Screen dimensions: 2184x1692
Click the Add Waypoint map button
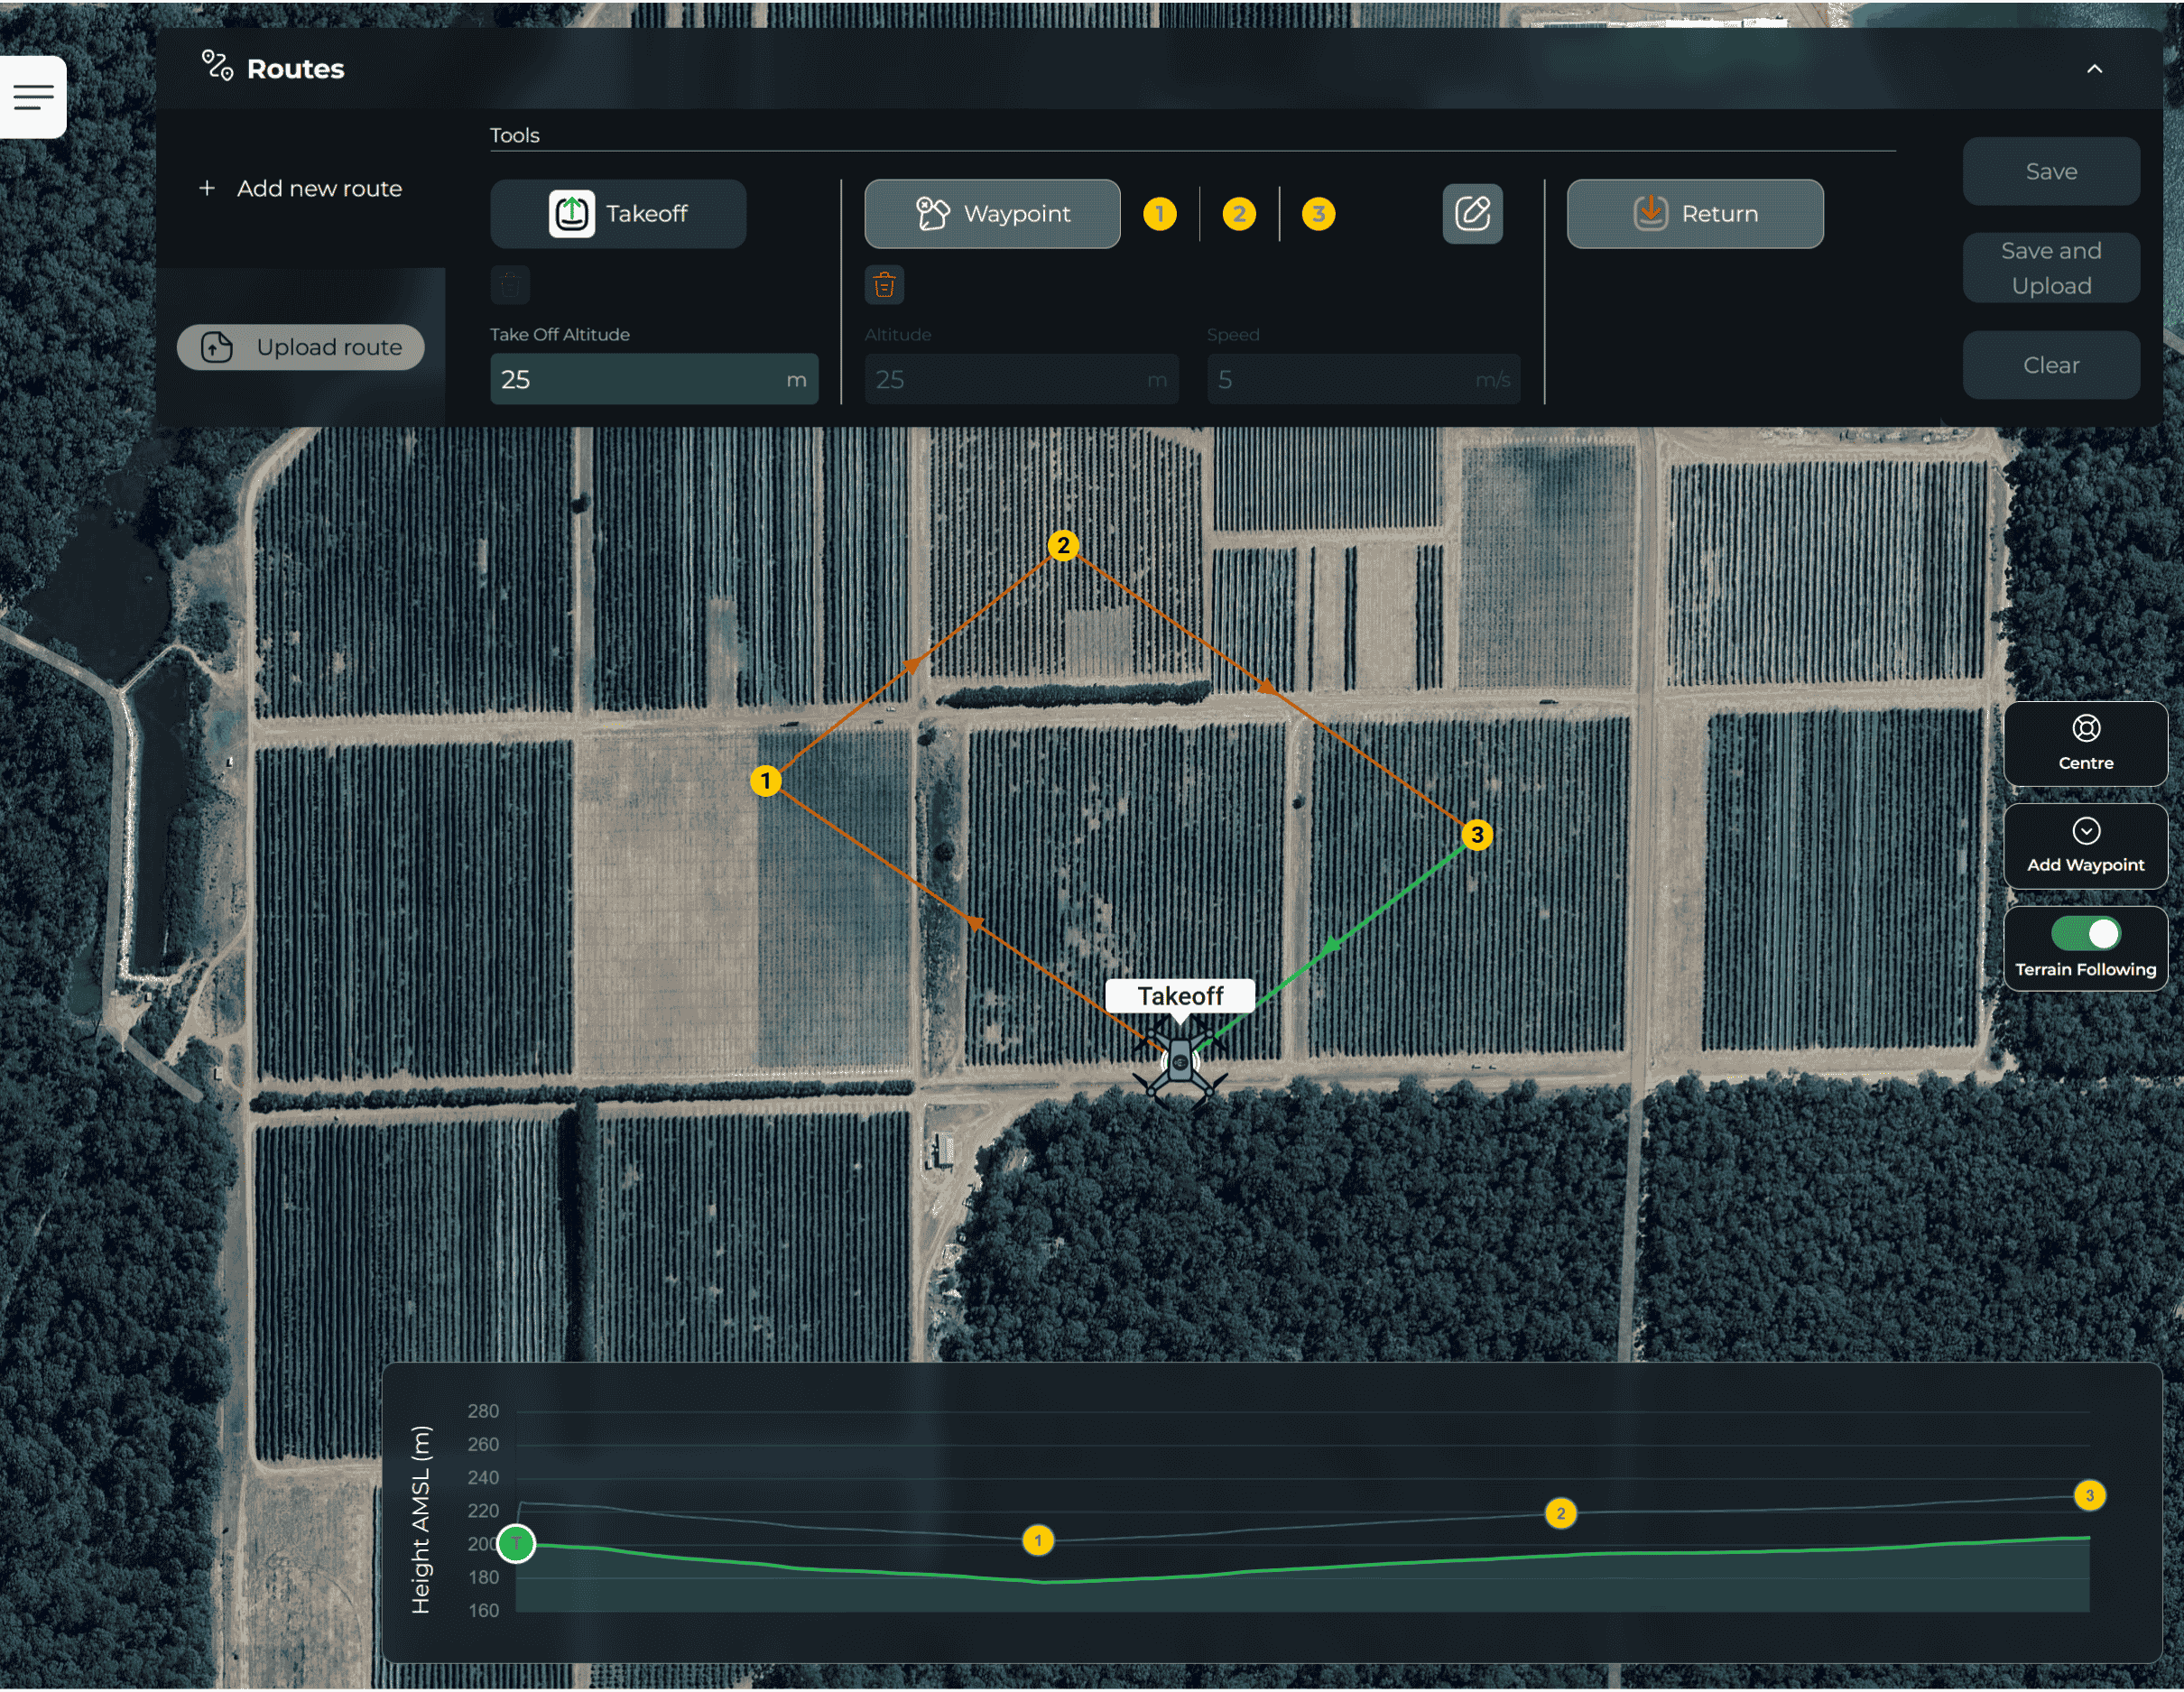click(x=2085, y=847)
